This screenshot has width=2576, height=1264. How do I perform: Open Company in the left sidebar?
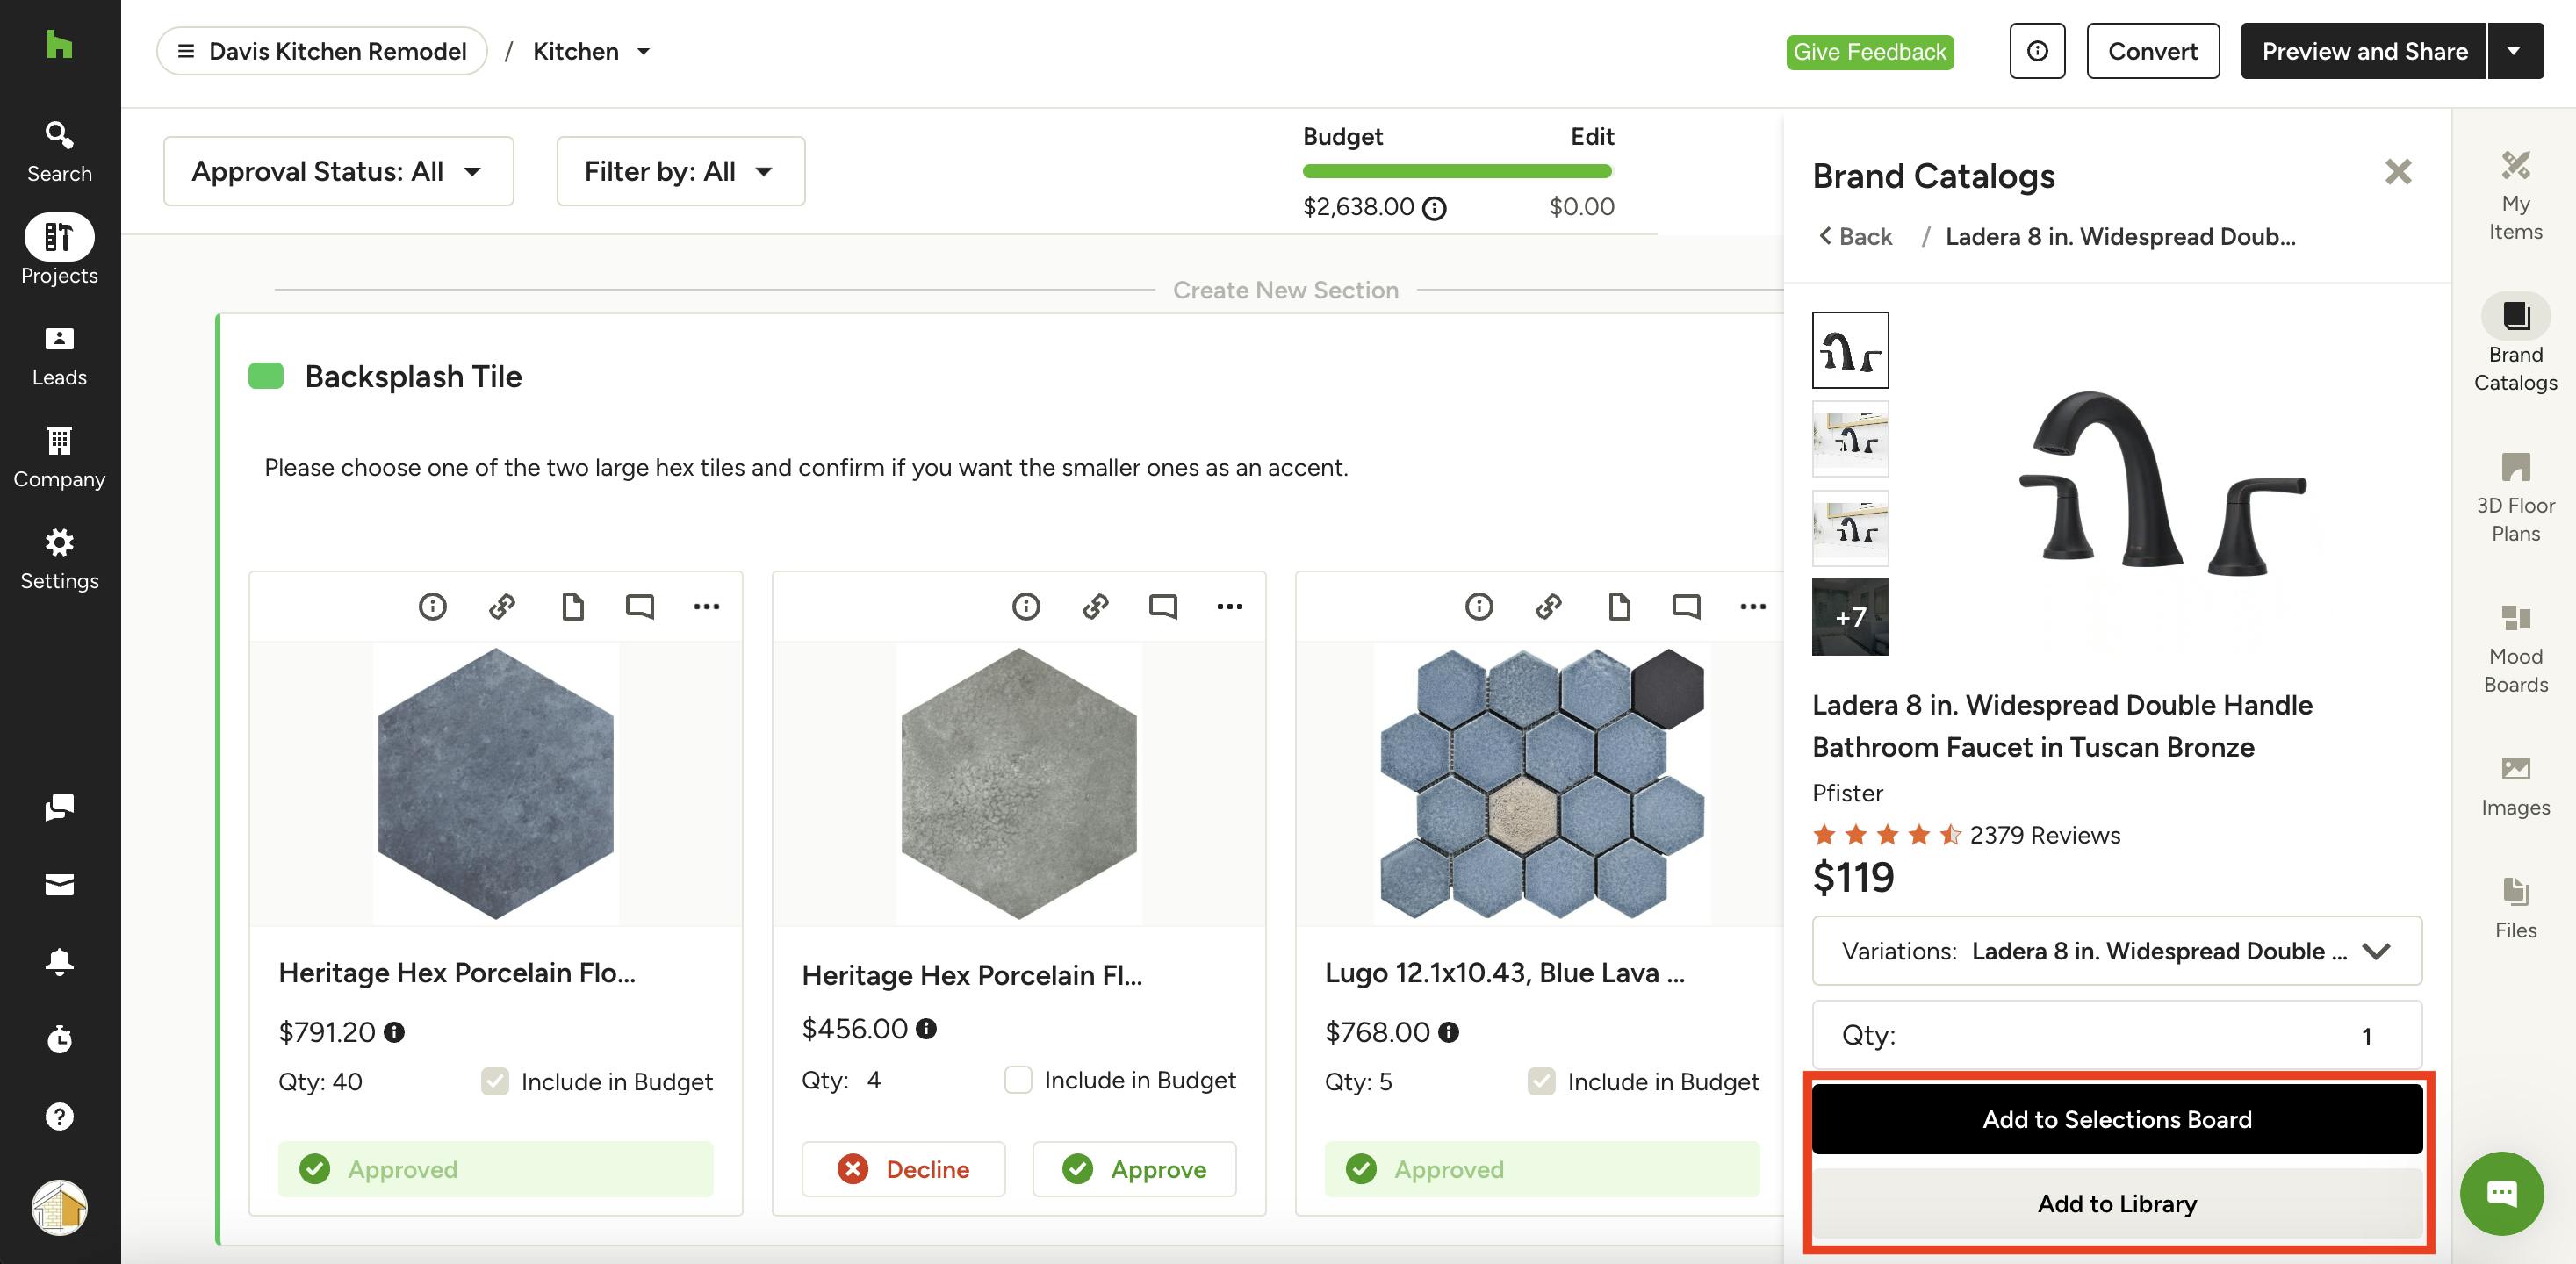[59, 458]
